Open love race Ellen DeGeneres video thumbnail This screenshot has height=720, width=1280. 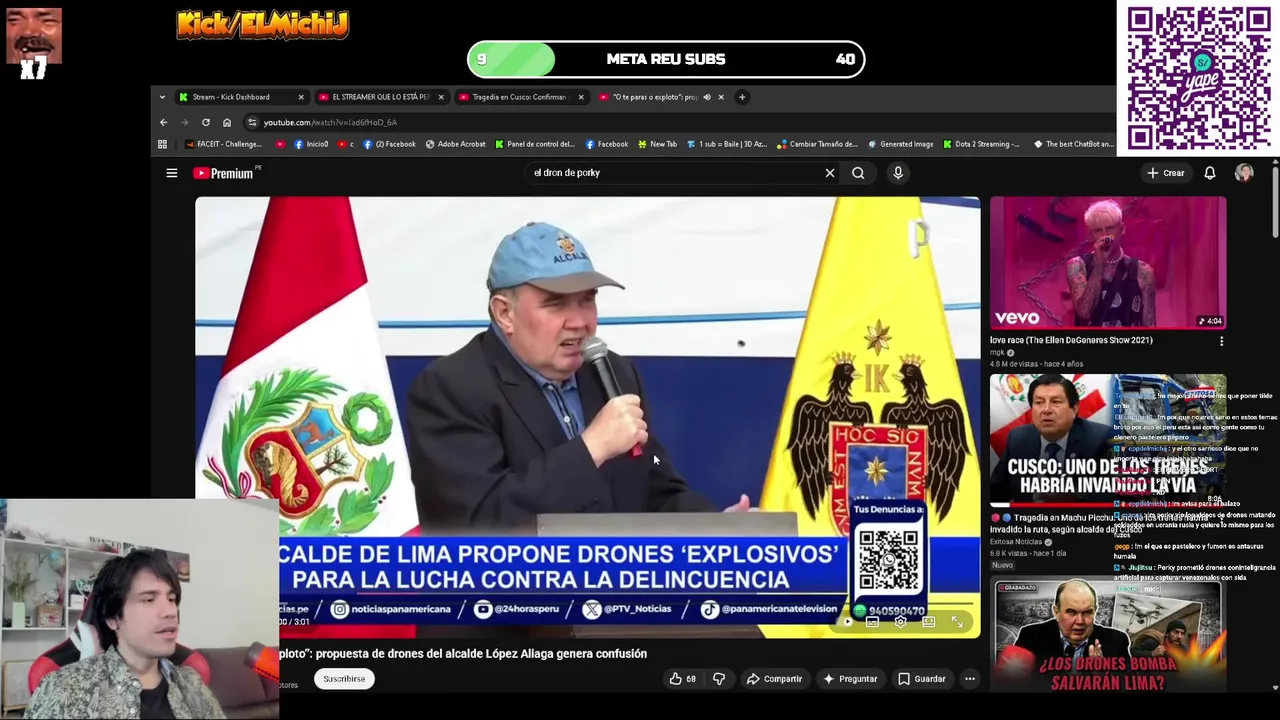(1108, 263)
